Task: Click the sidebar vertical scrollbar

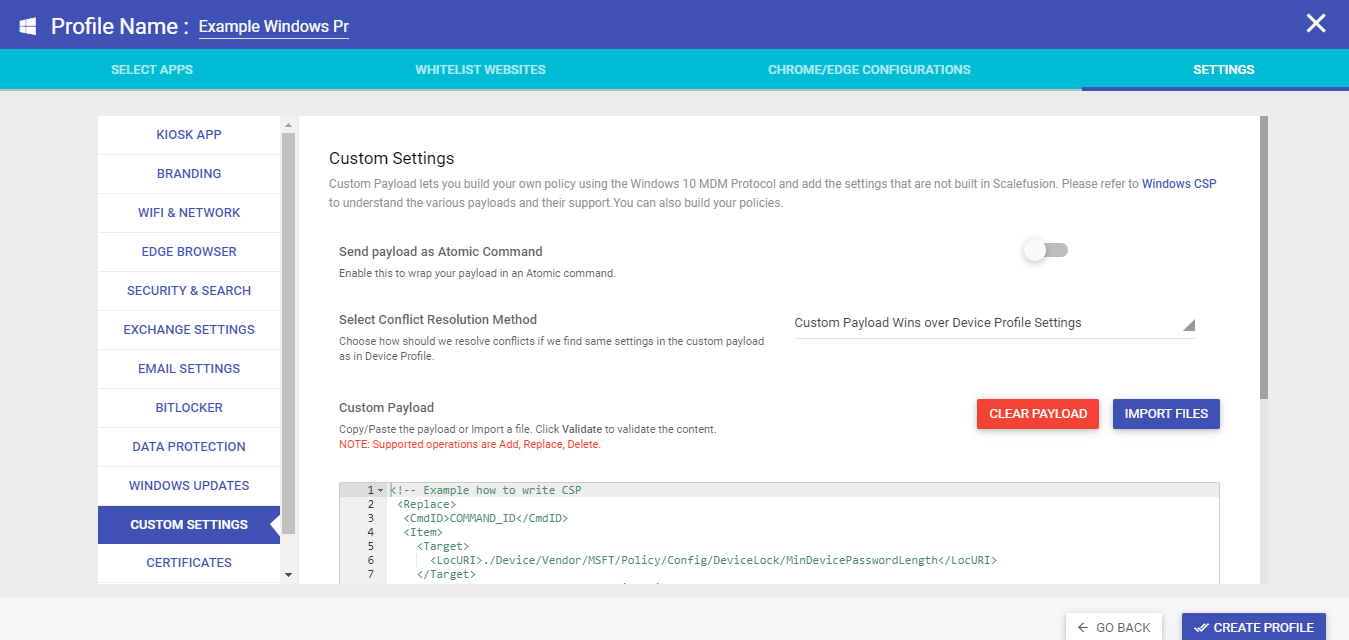Action: tap(289, 333)
